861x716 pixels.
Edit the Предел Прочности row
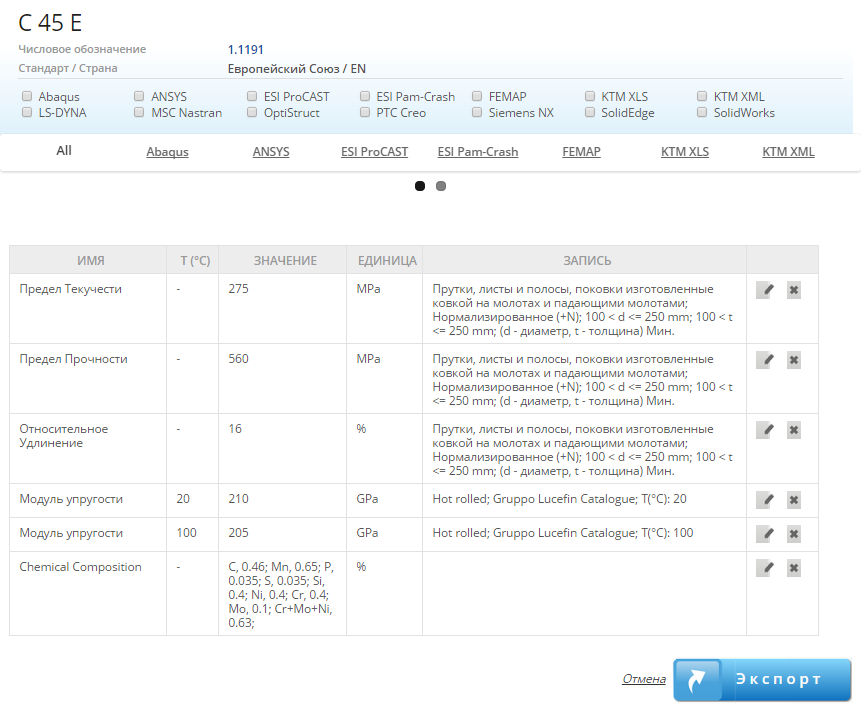click(x=765, y=360)
